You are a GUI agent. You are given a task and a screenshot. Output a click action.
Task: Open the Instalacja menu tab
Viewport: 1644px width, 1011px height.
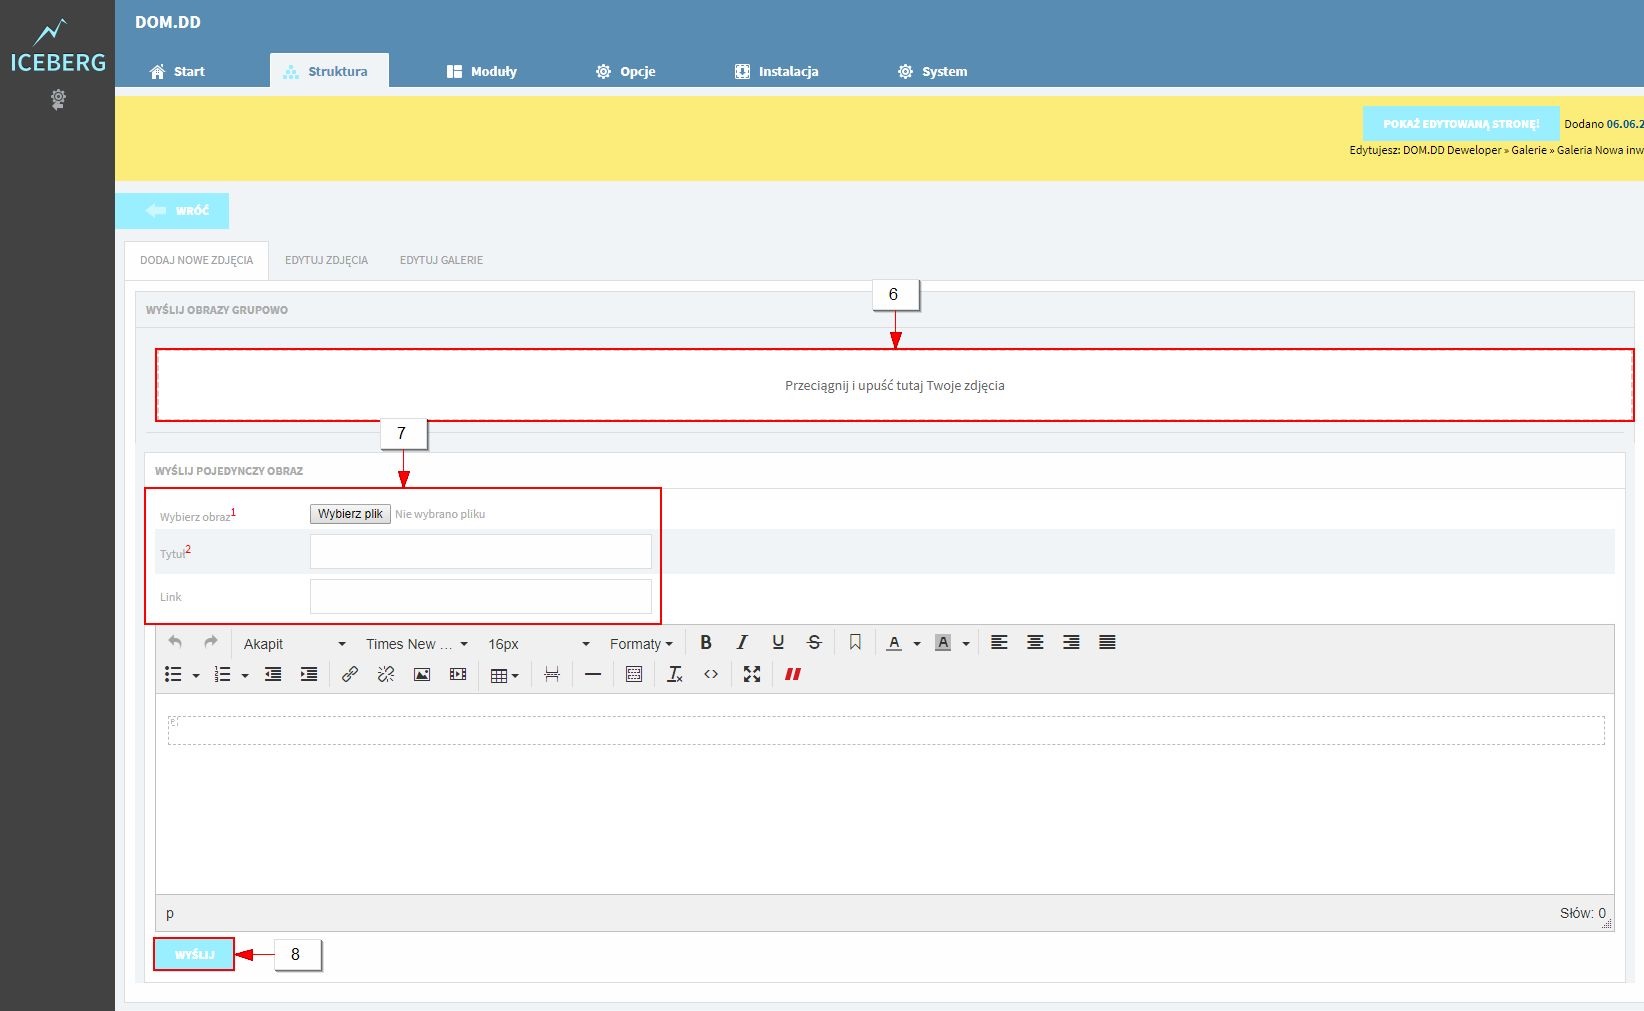coord(777,71)
